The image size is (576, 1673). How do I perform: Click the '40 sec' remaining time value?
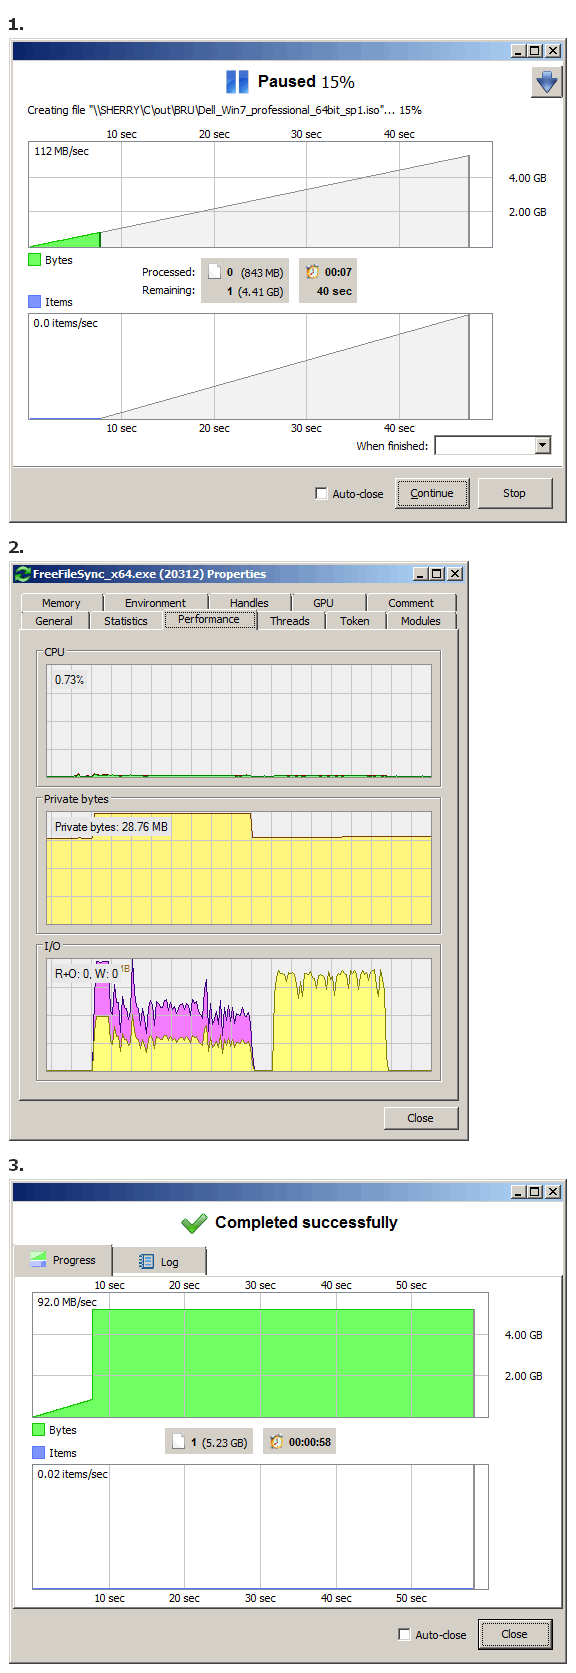click(x=334, y=291)
